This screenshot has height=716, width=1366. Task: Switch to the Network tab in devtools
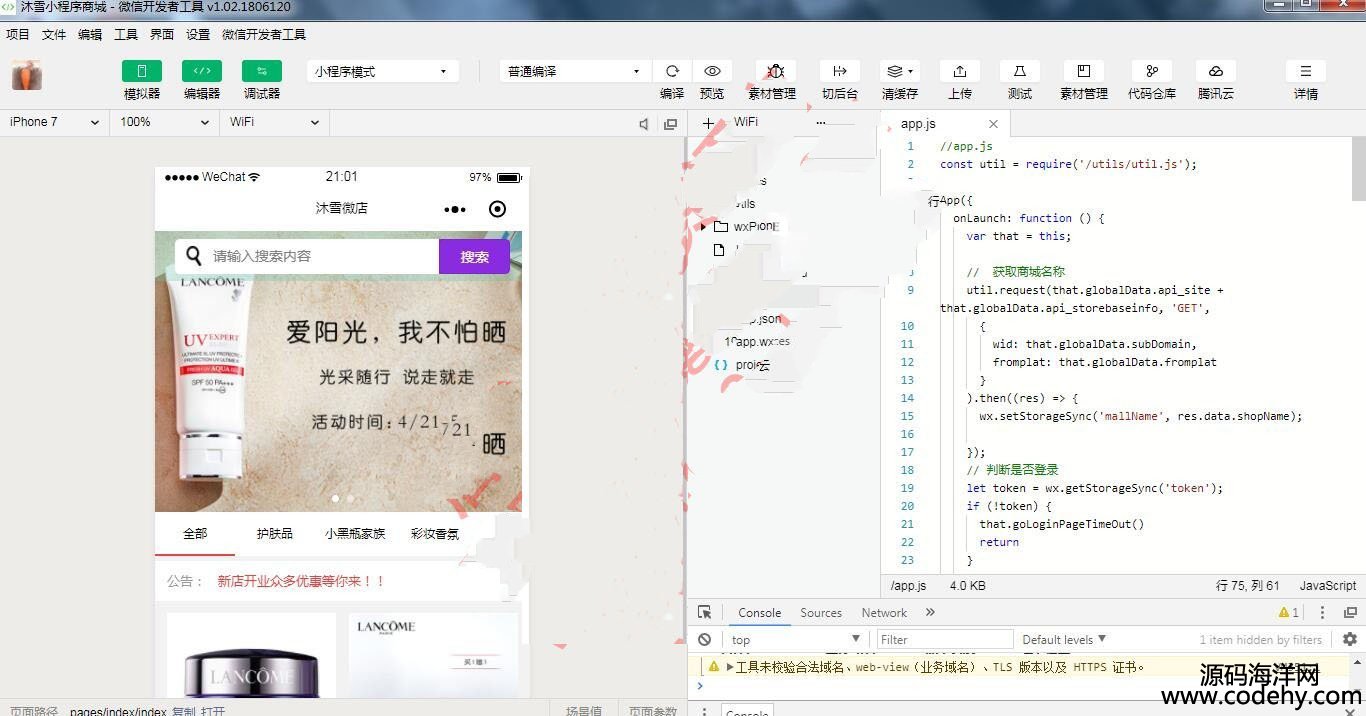point(884,613)
